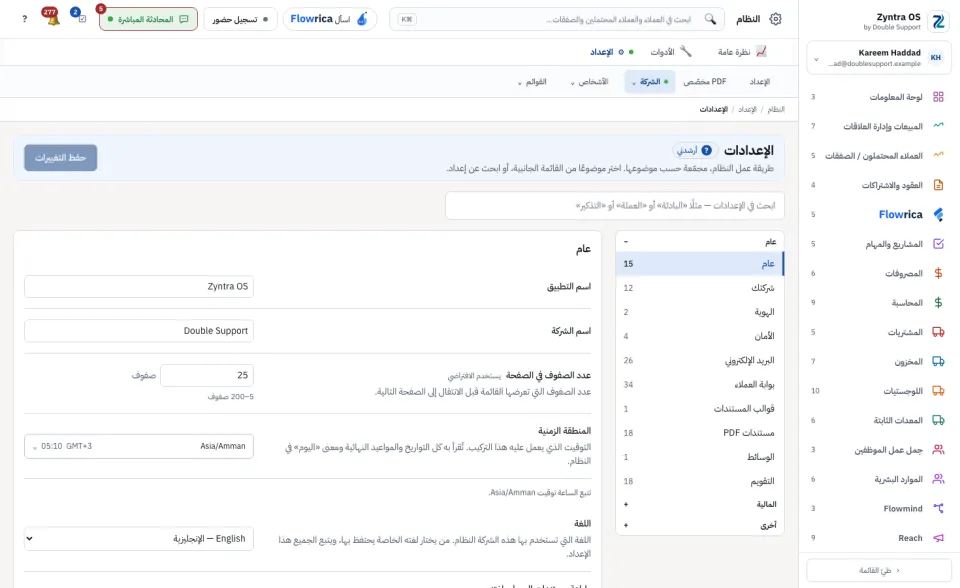Click the KH user avatar
Screen dimensions: 960x588
936,58
